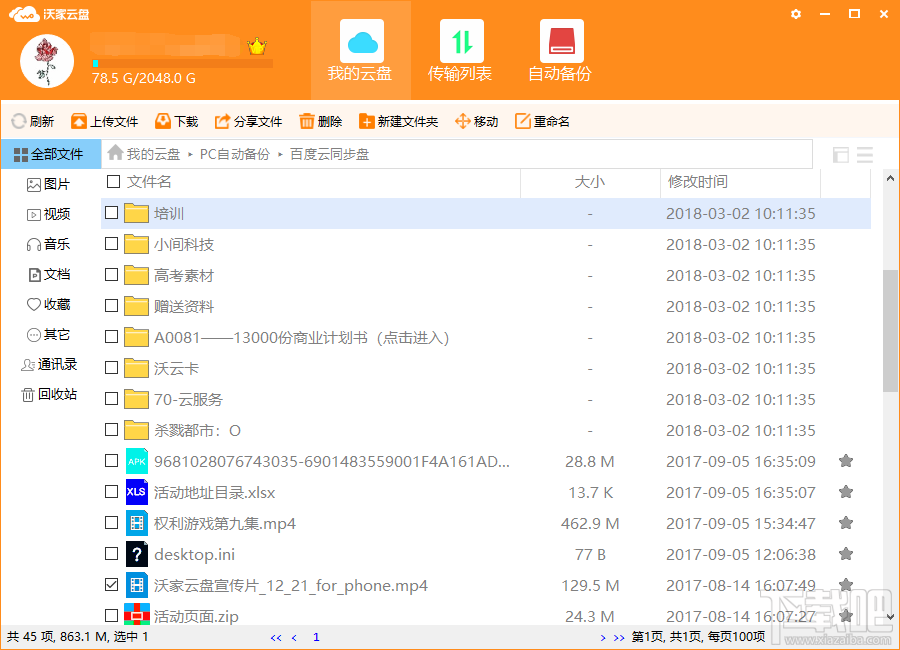
Task: Click the 重命名 rename button
Action: [542, 121]
